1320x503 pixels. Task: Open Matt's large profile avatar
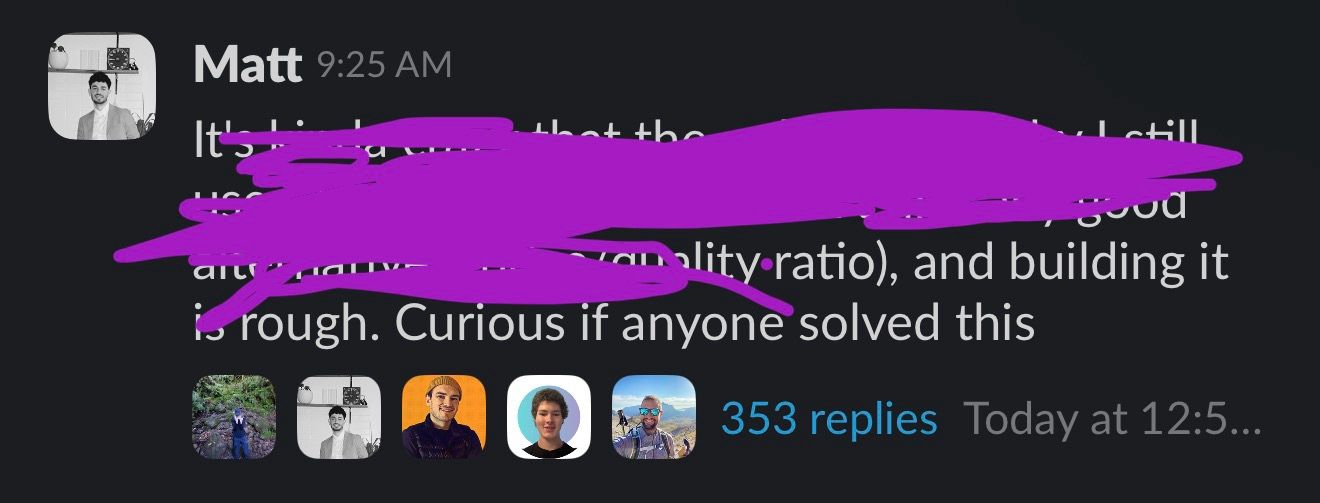coord(102,87)
